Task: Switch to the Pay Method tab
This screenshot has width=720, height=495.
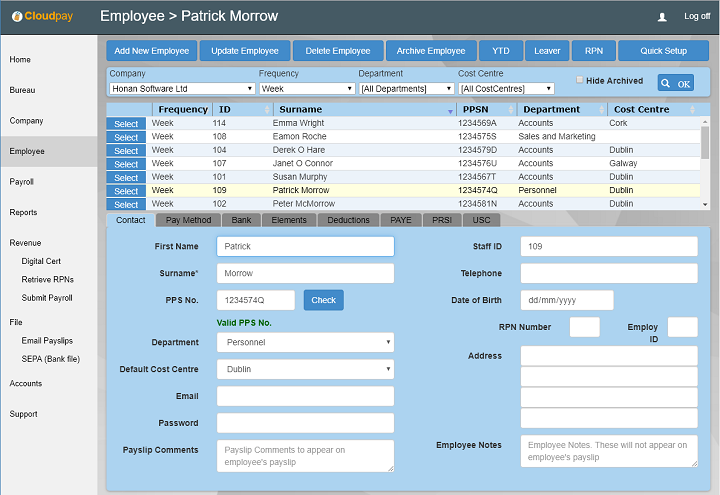Action: coord(188,220)
